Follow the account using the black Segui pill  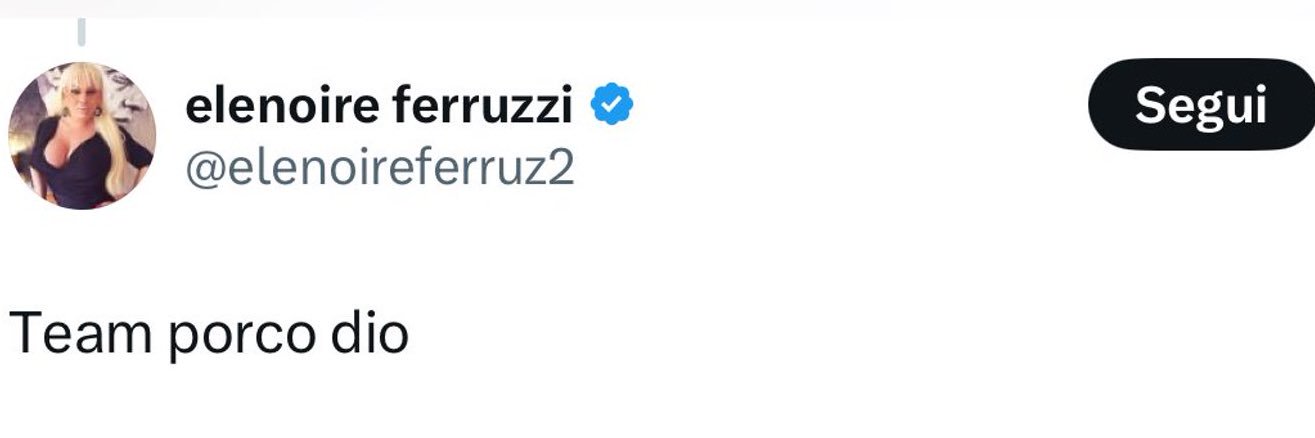(1200, 104)
